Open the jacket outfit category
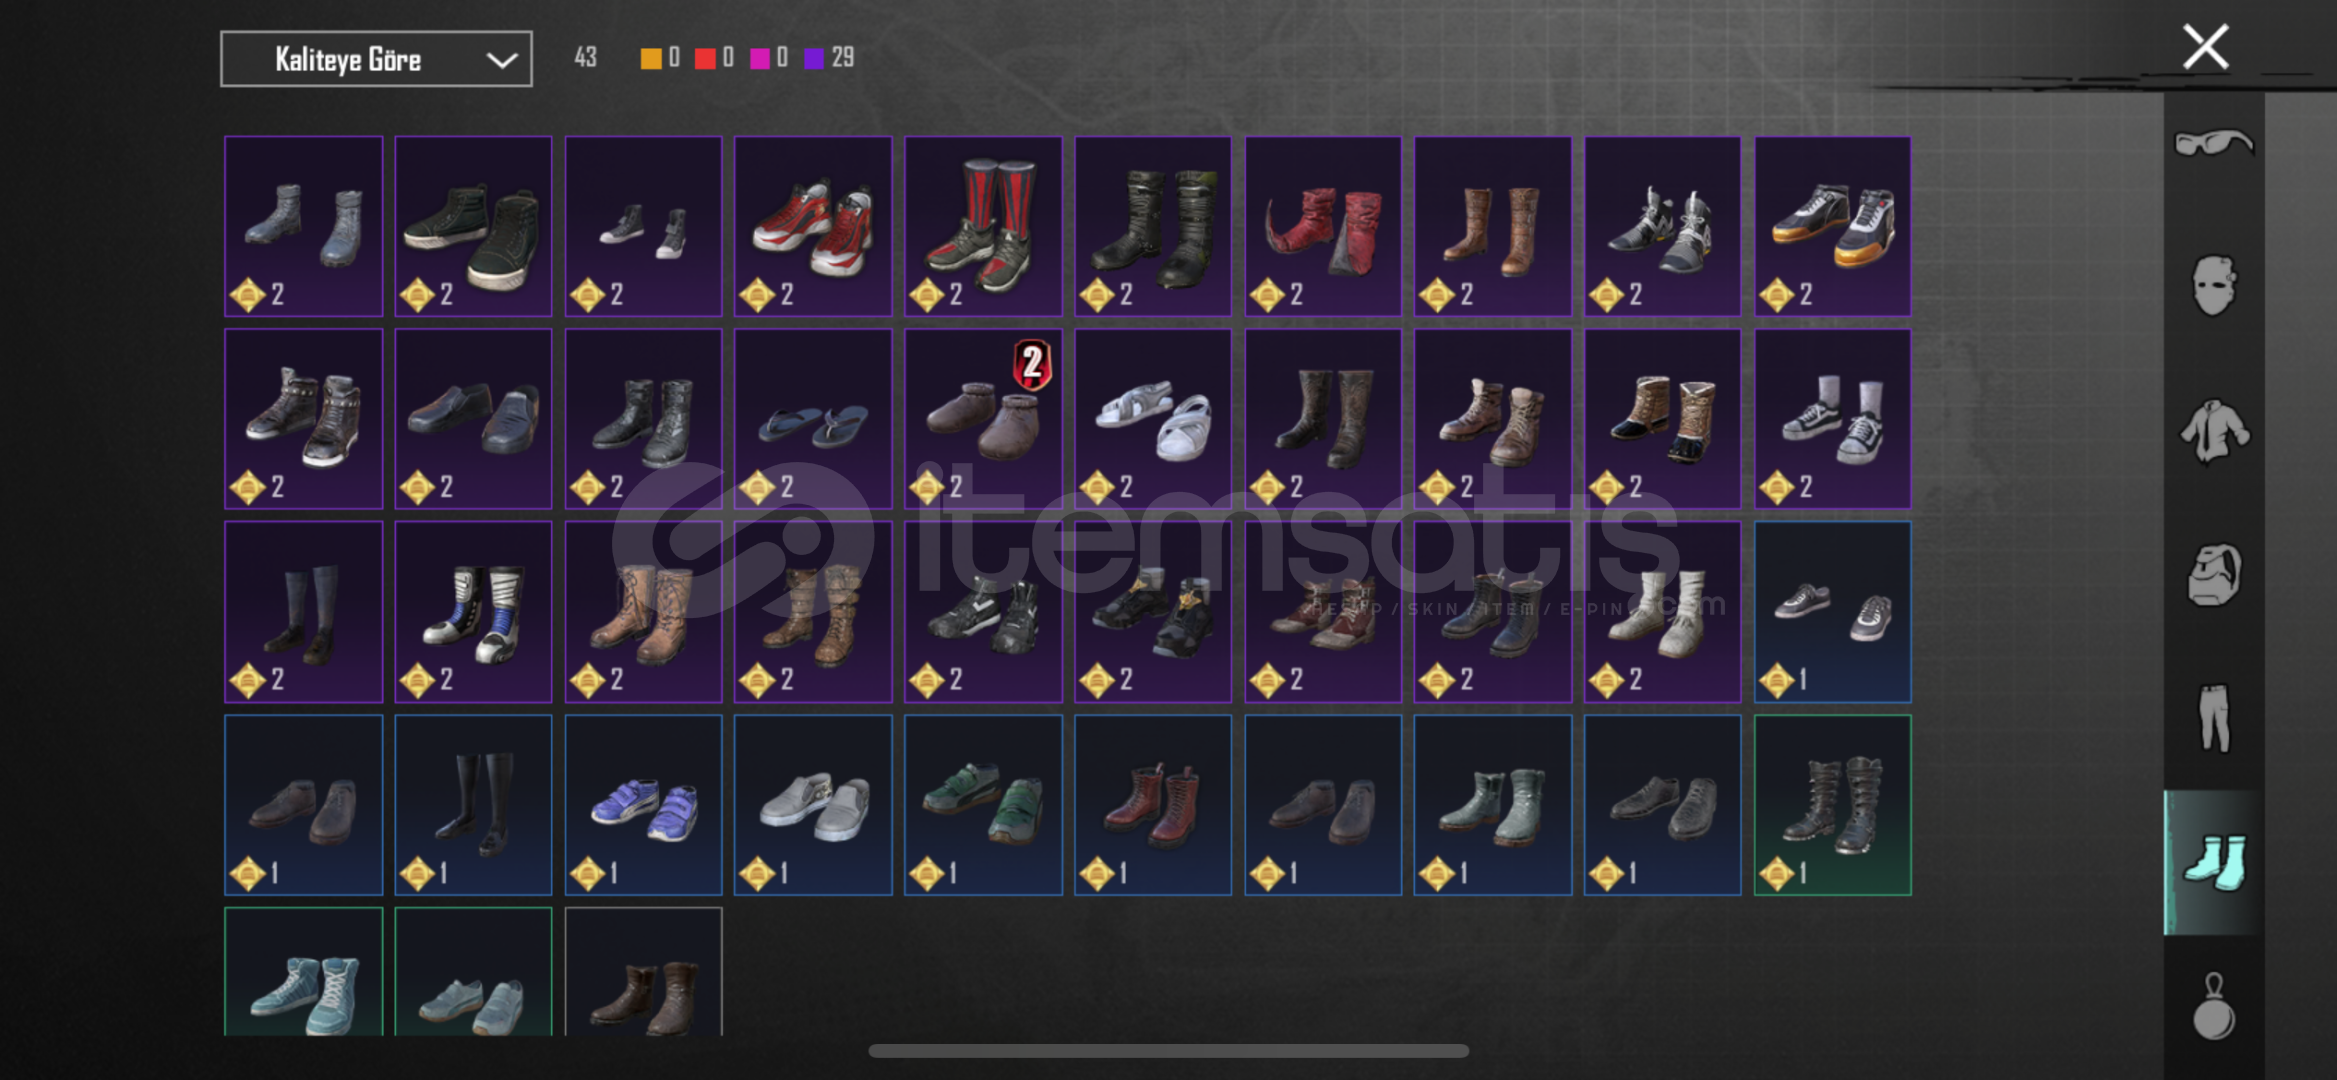Viewport: 2337px width, 1080px height. click(2214, 431)
